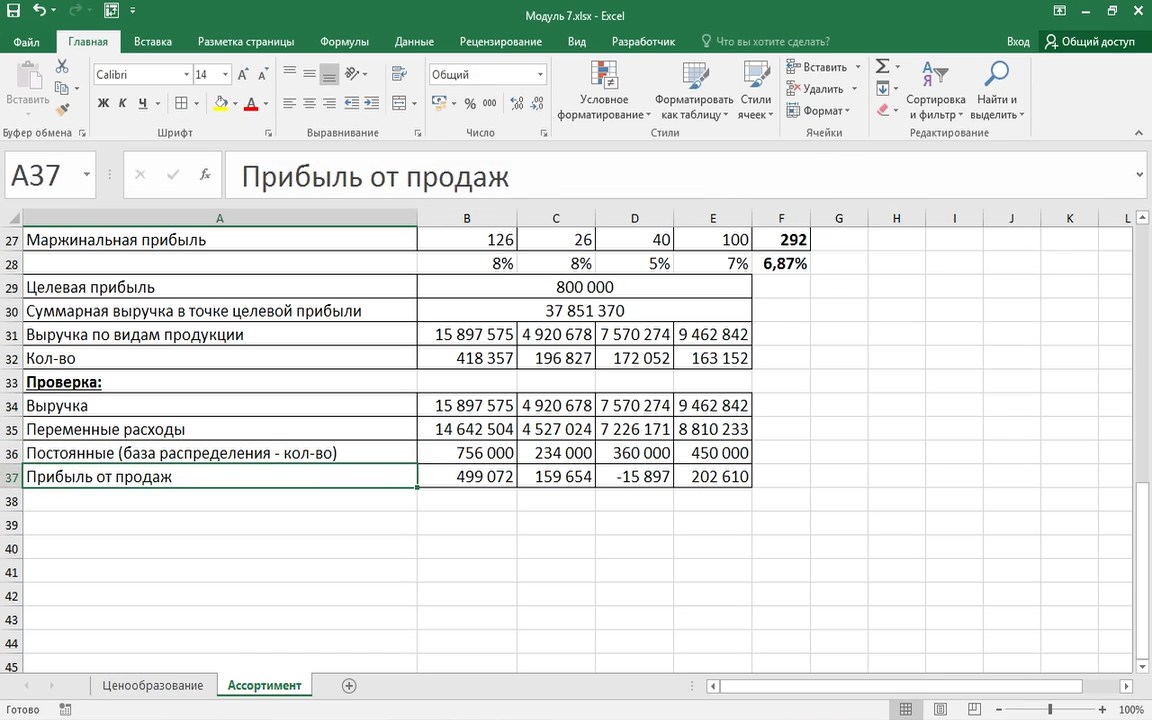Viewport: 1152px width, 720px height.
Task: Toggle center horizontal text alignment
Action: tap(309, 103)
